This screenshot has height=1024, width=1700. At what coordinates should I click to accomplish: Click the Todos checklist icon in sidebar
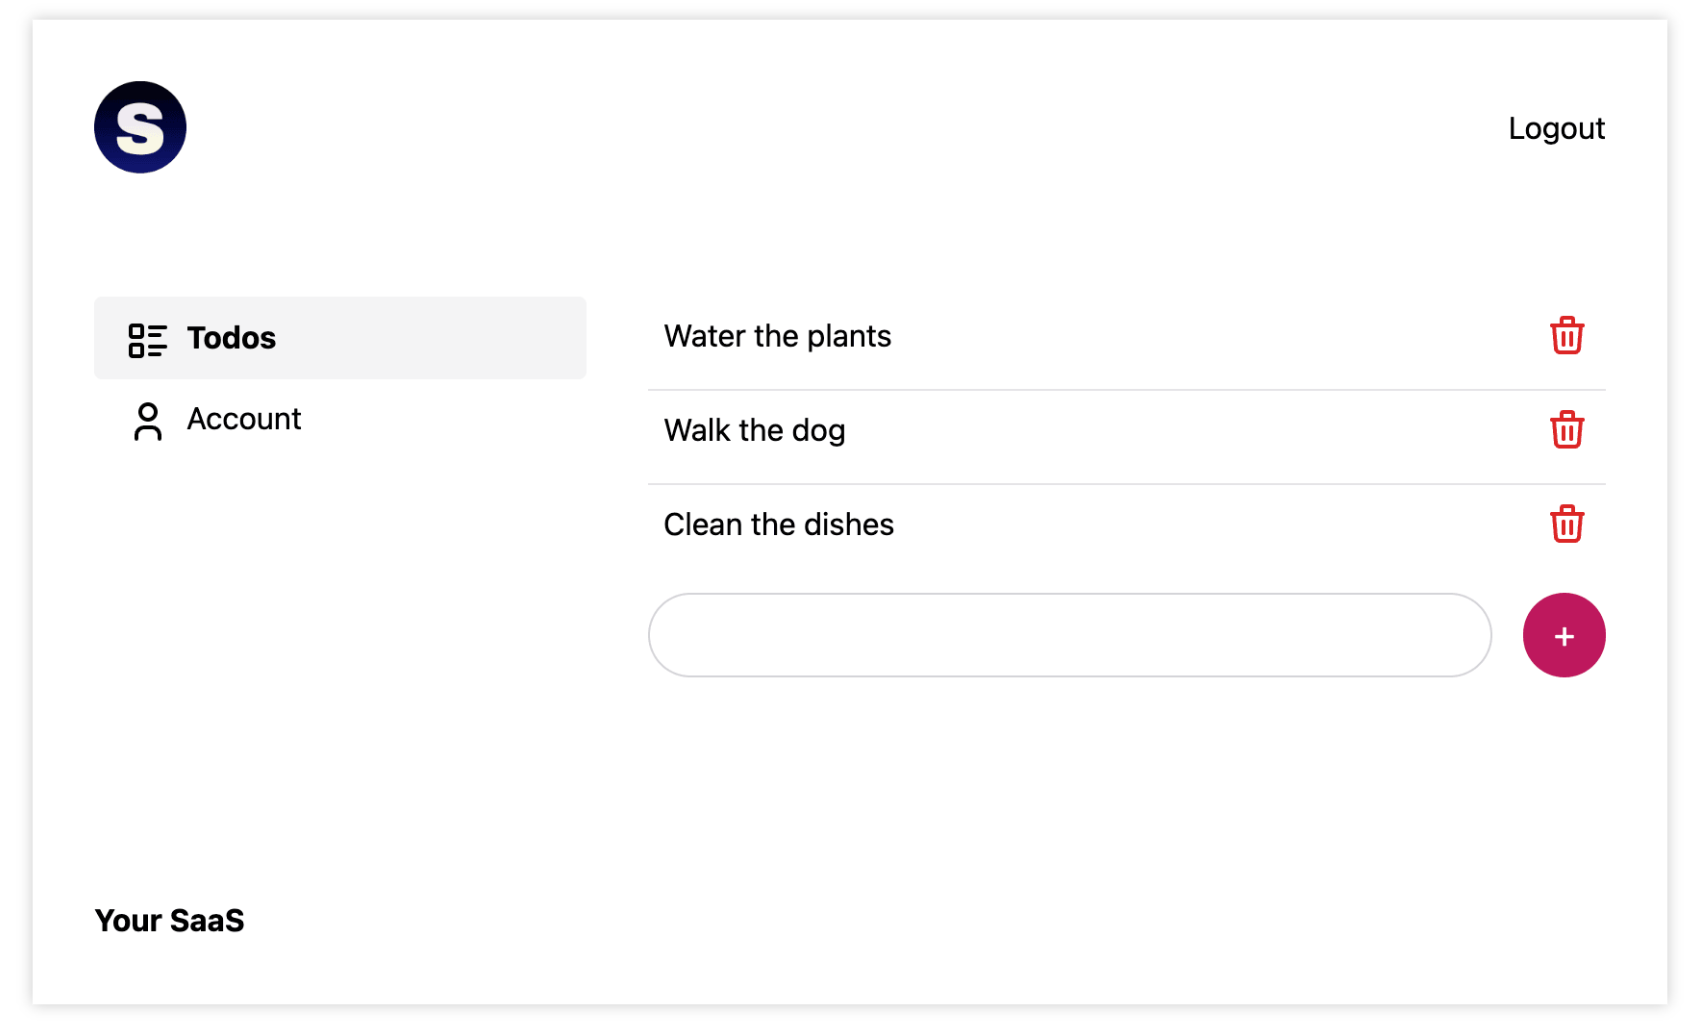click(x=147, y=340)
